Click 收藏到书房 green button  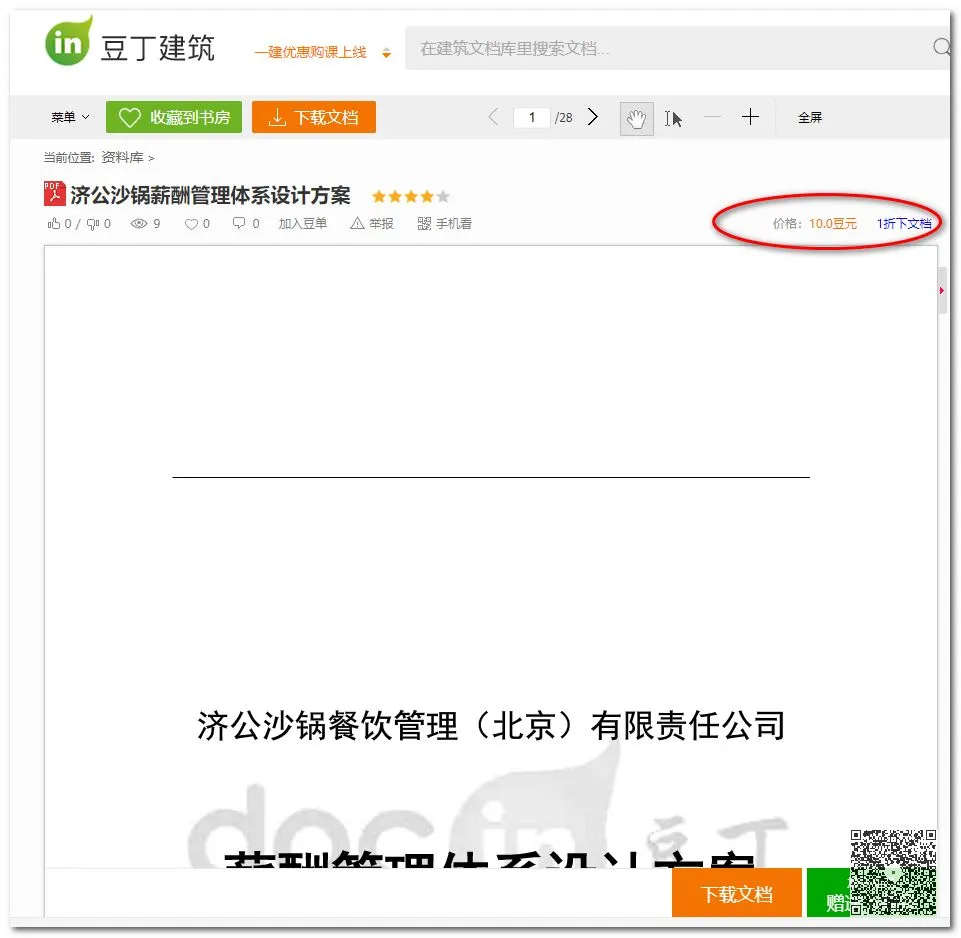pyautogui.click(x=174, y=117)
